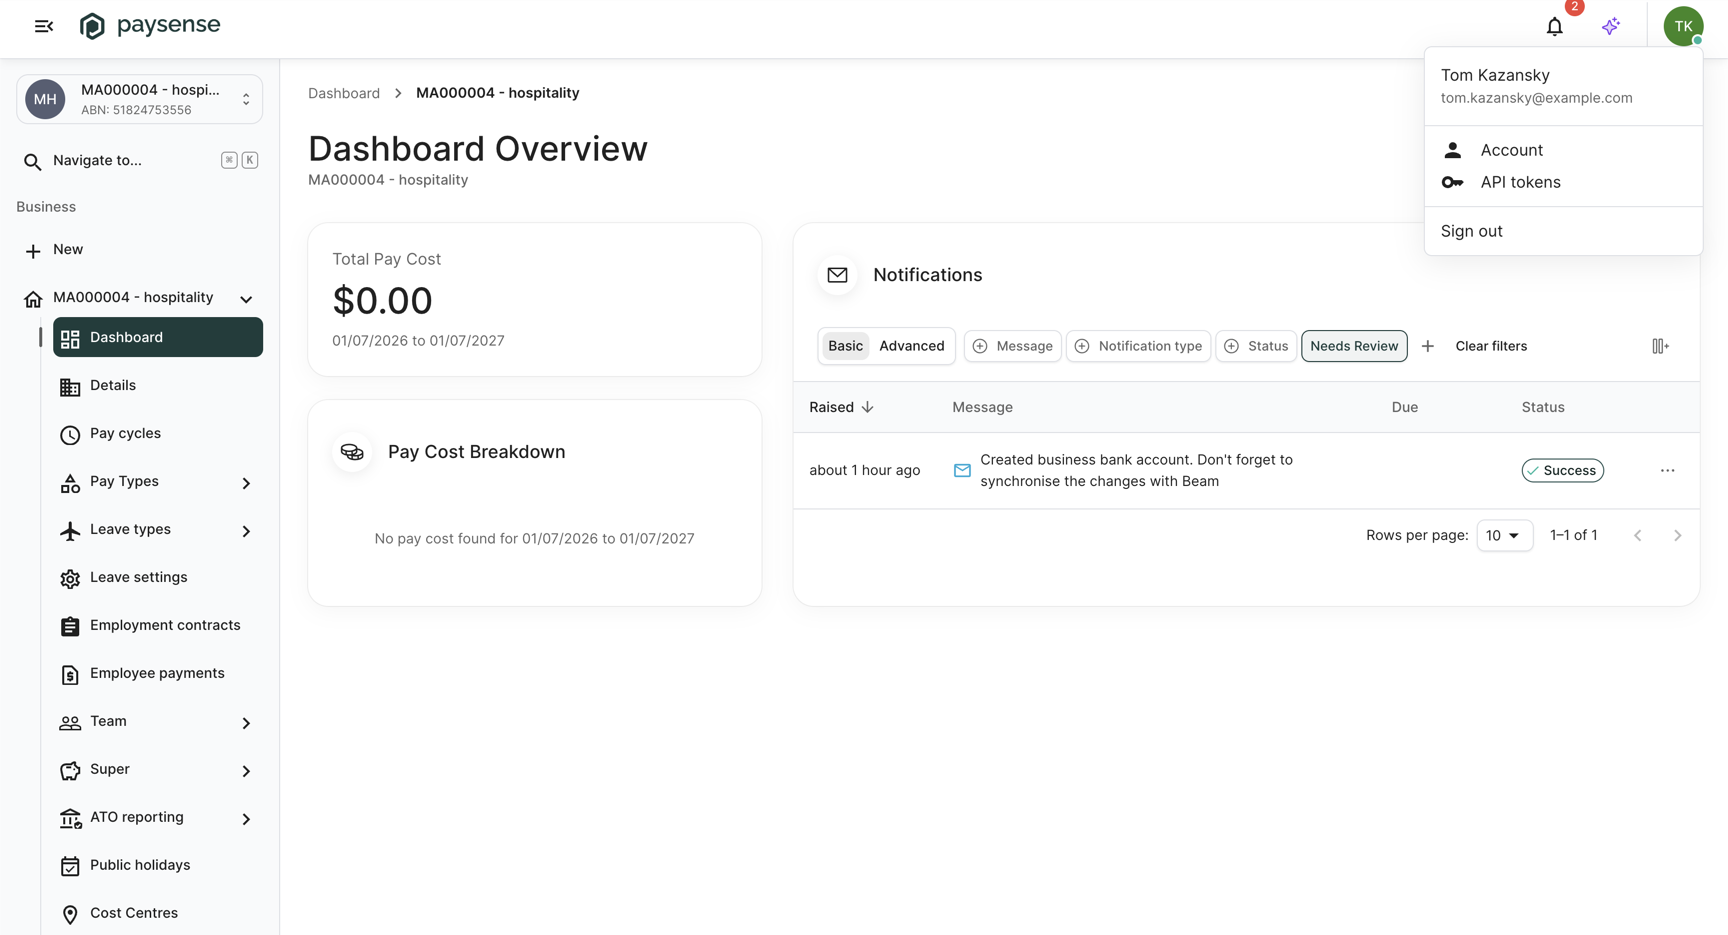The height and width of the screenshot is (935, 1728).
Task: Expand Pay Types submenu chevron
Action: pos(246,483)
